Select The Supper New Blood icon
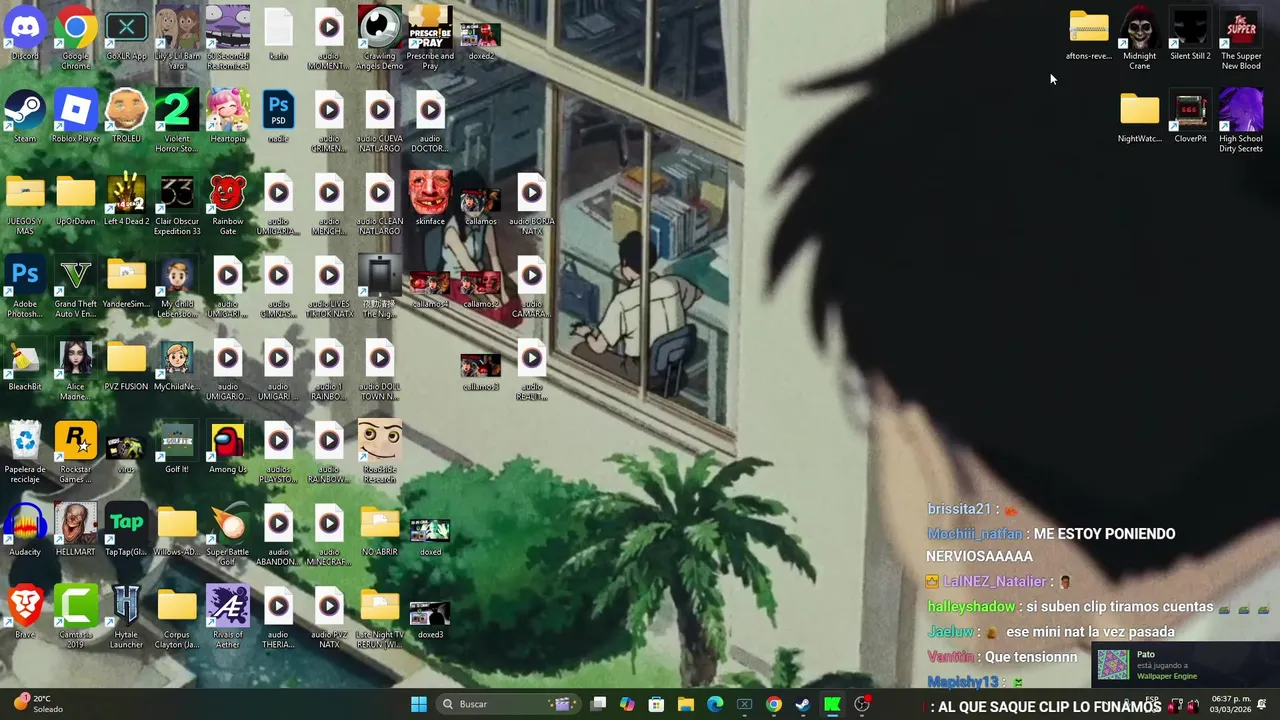The image size is (1280, 720). (1241, 38)
